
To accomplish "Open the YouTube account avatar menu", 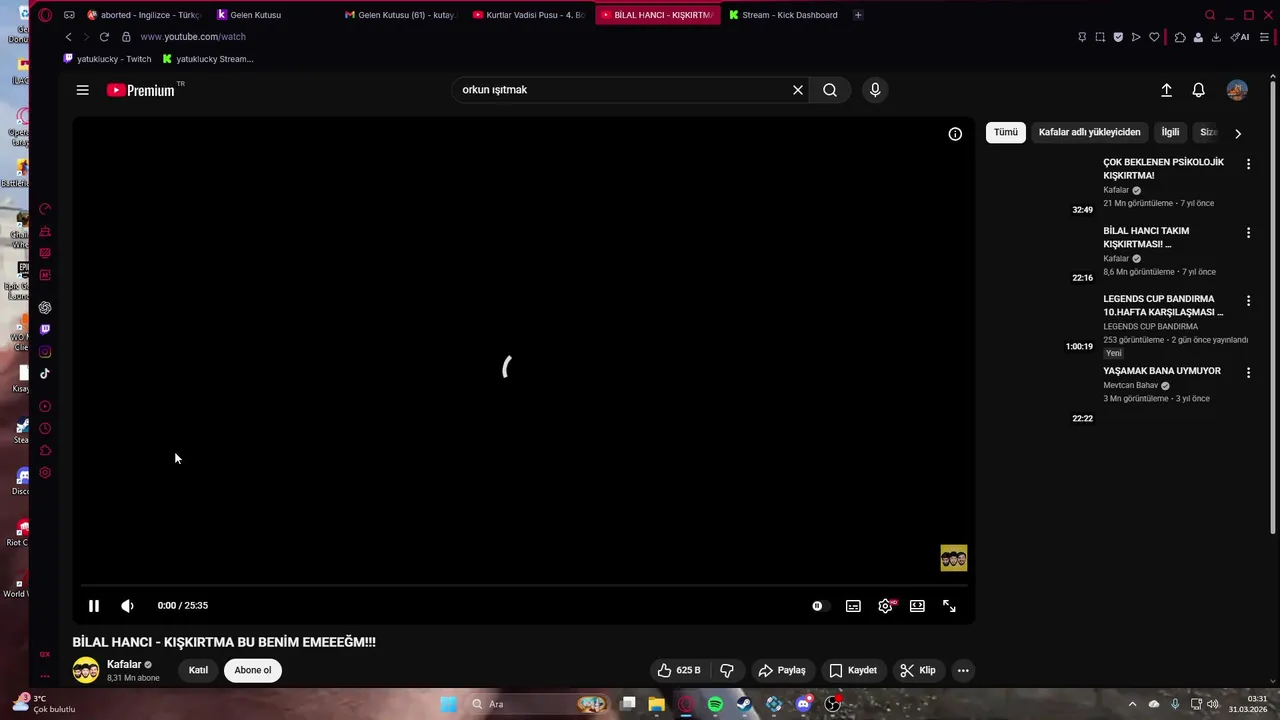I will tap(1237, 90).
